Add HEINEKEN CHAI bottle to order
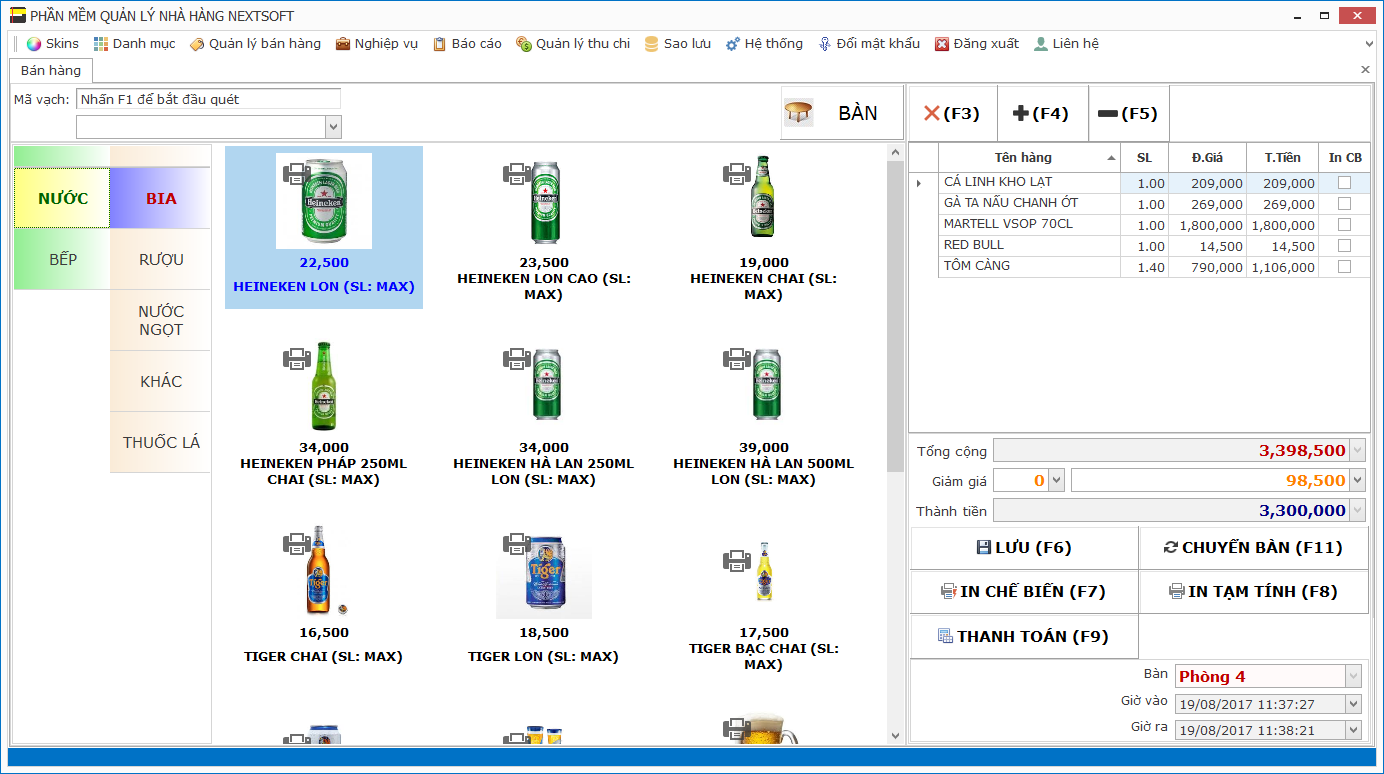Screen dimensions: 1384x774 [764, 196]
